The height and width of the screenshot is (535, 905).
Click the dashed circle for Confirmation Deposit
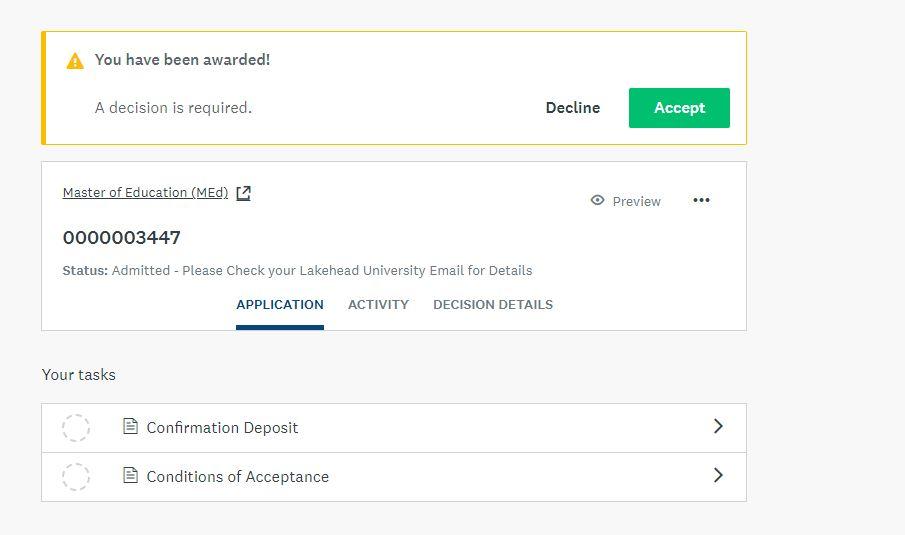pyautogui.click(x=76, y=428)
